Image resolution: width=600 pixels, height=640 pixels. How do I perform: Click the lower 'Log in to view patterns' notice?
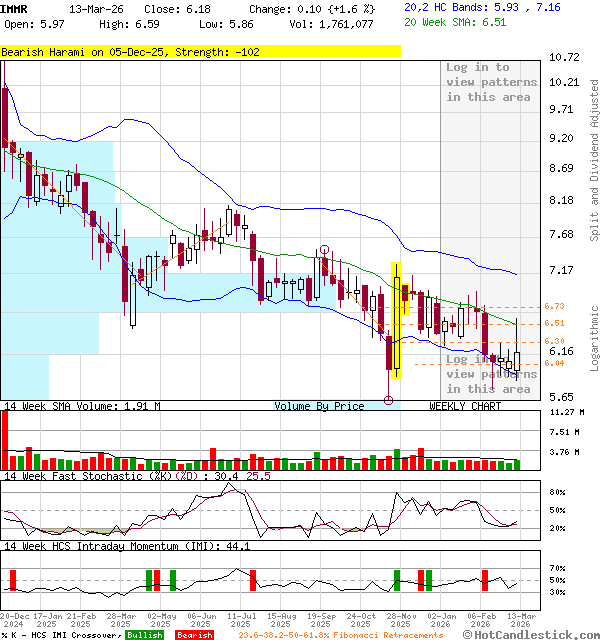490,374
